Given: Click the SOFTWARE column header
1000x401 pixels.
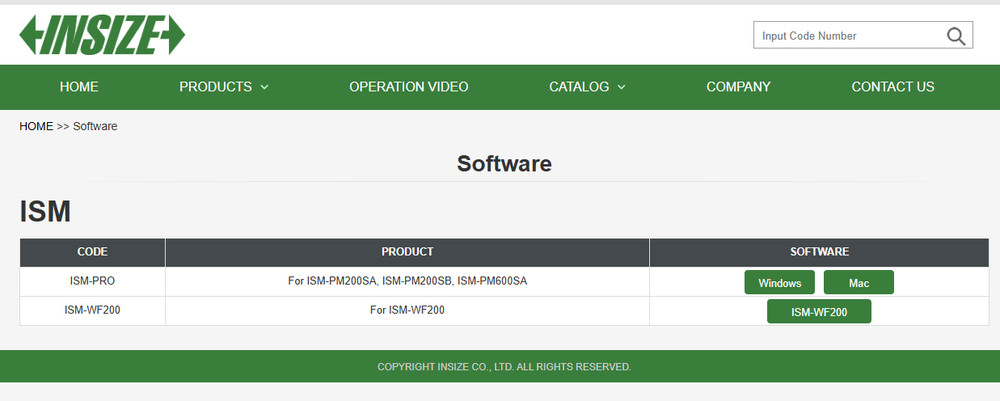Looking at the screenshot, I should tap(819, 252).
